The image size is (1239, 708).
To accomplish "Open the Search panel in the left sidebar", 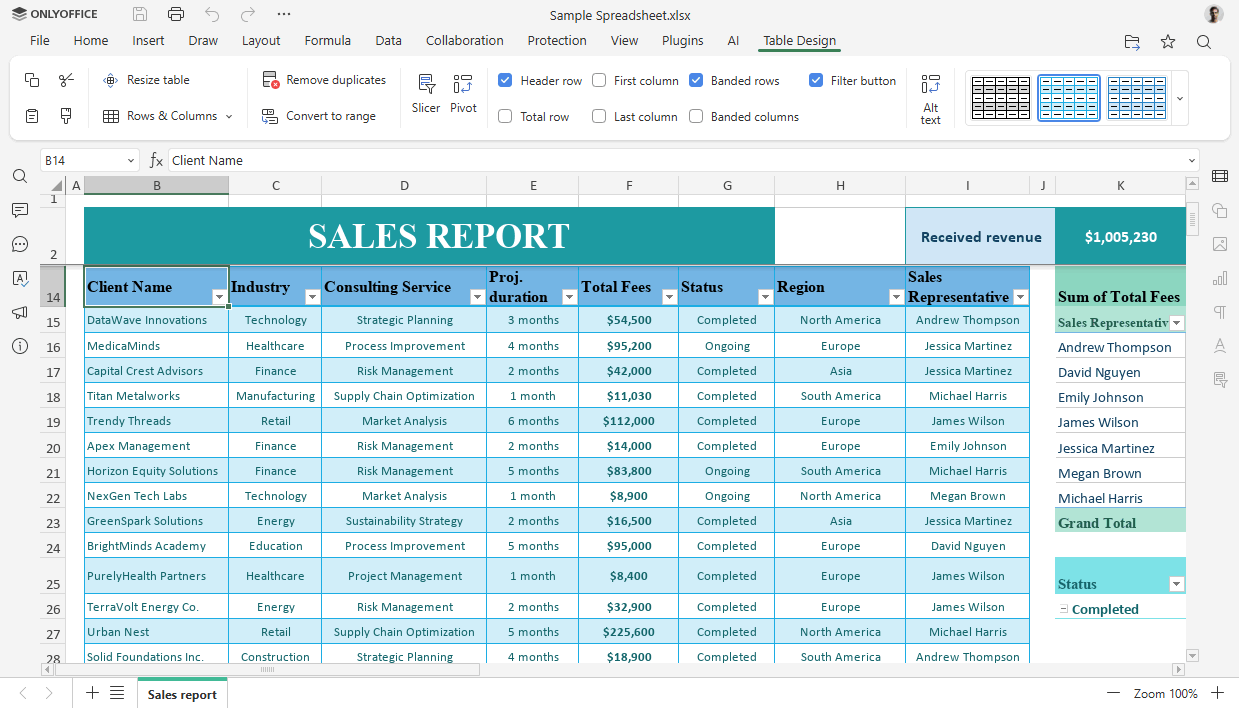I will (19, 176).
